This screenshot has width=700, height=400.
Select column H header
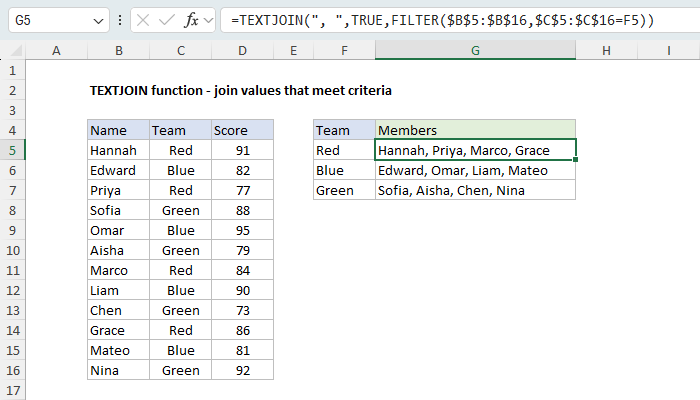[606, 50]
